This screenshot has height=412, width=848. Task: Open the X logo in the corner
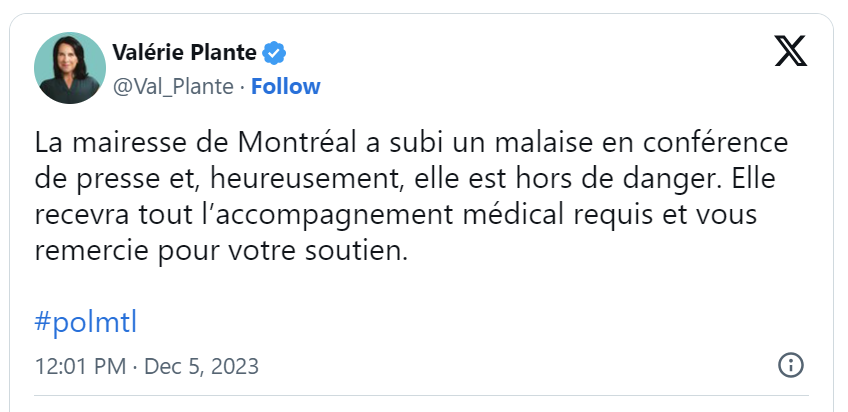[791, 51]
